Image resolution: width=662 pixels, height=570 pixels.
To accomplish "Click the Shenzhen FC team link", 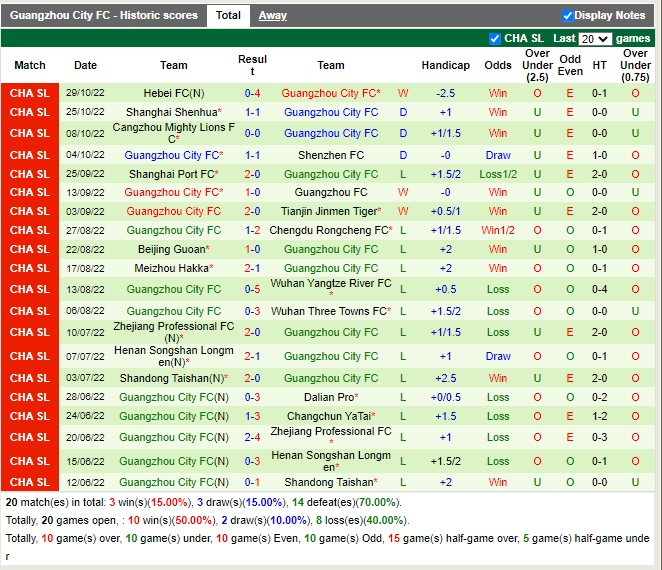I will pyautogui.click(x=330, y=155).
